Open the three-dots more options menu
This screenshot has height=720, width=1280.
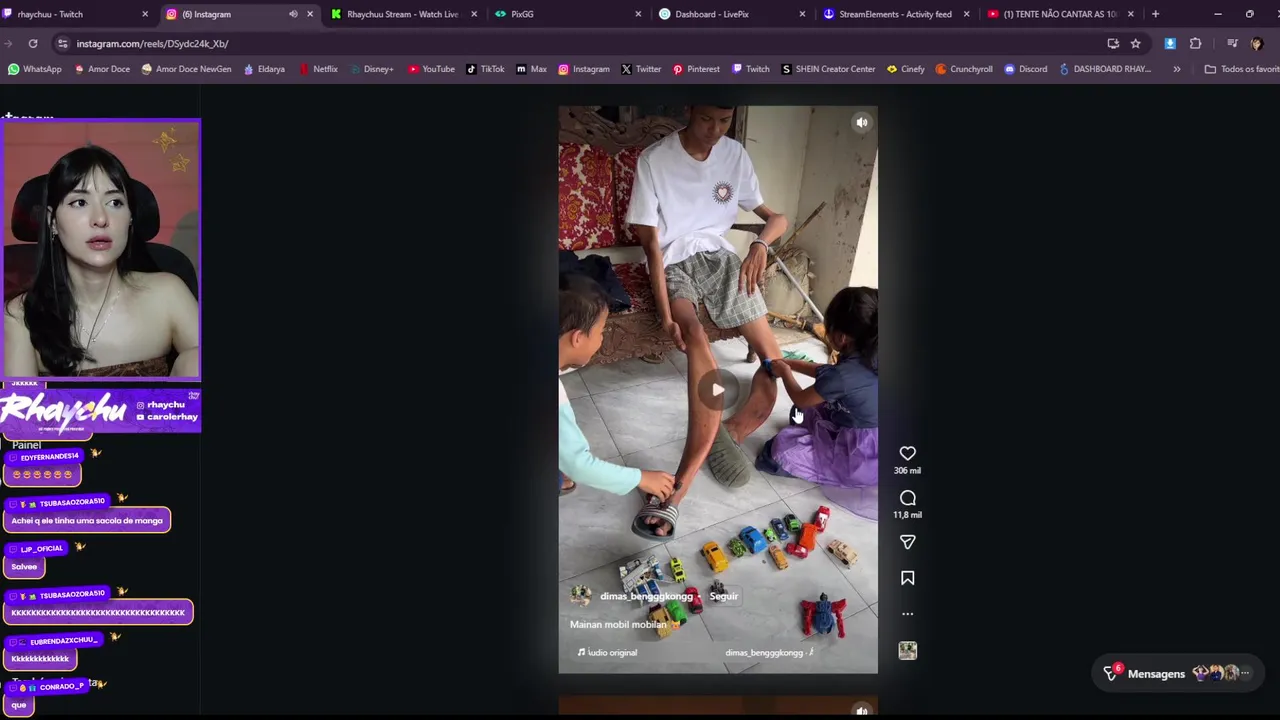907,614
